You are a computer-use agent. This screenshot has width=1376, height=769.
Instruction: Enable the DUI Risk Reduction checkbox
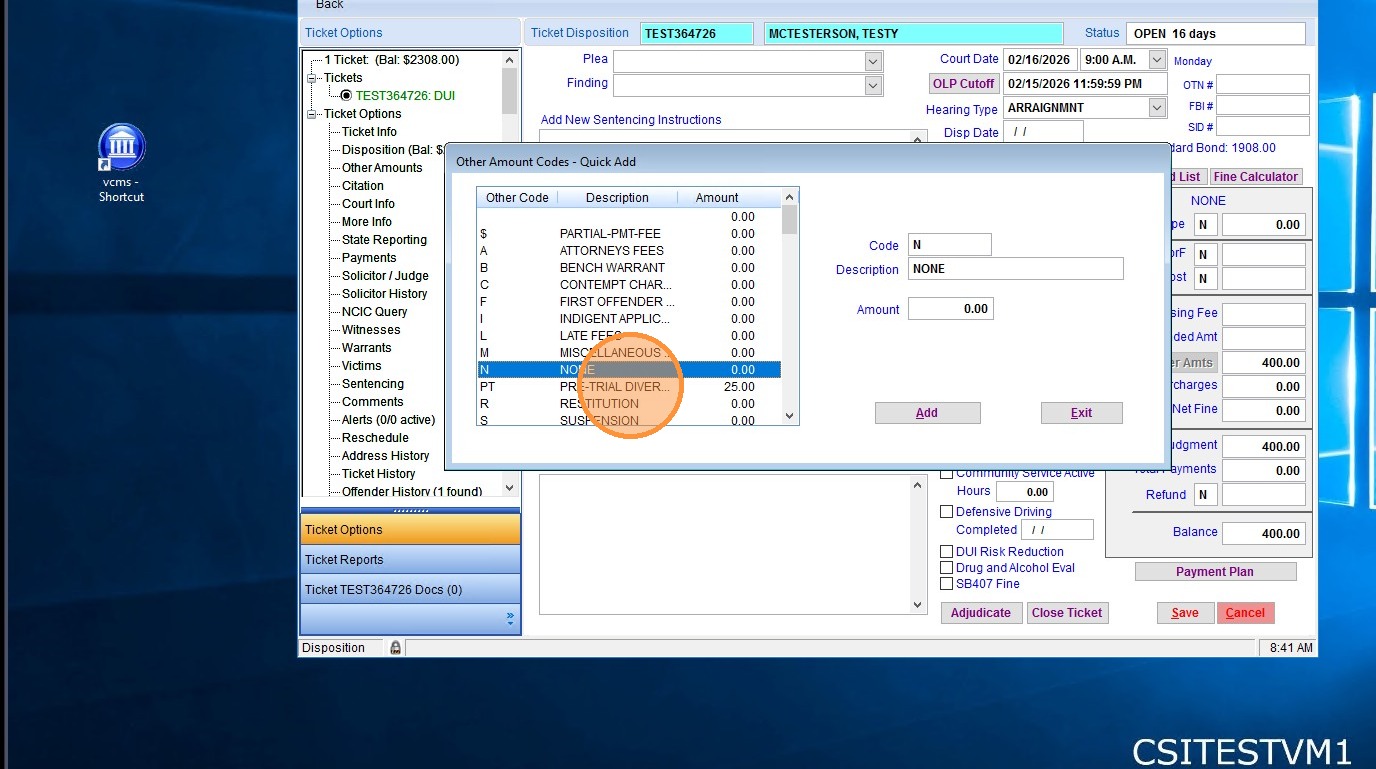(947, 552)
